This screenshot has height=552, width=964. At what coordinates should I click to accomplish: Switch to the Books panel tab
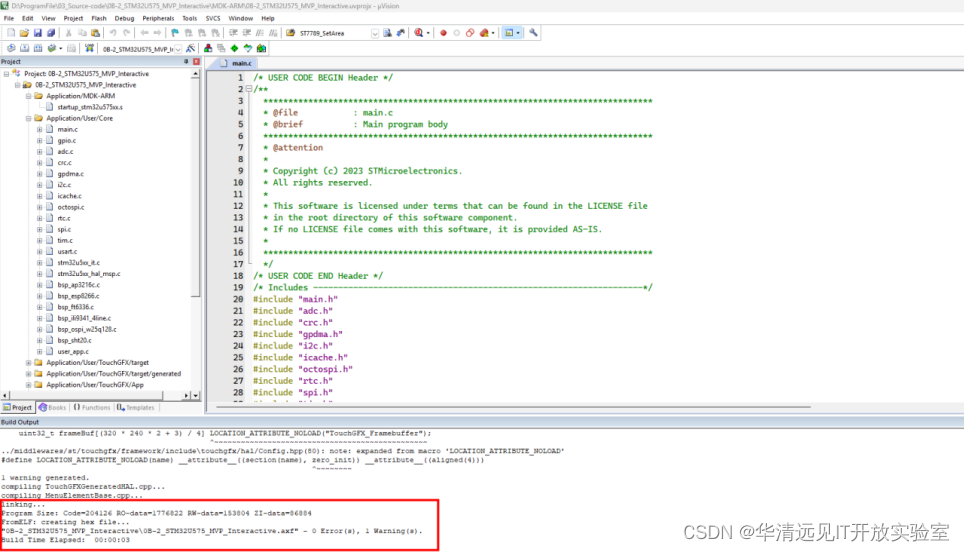coord(52,408)
